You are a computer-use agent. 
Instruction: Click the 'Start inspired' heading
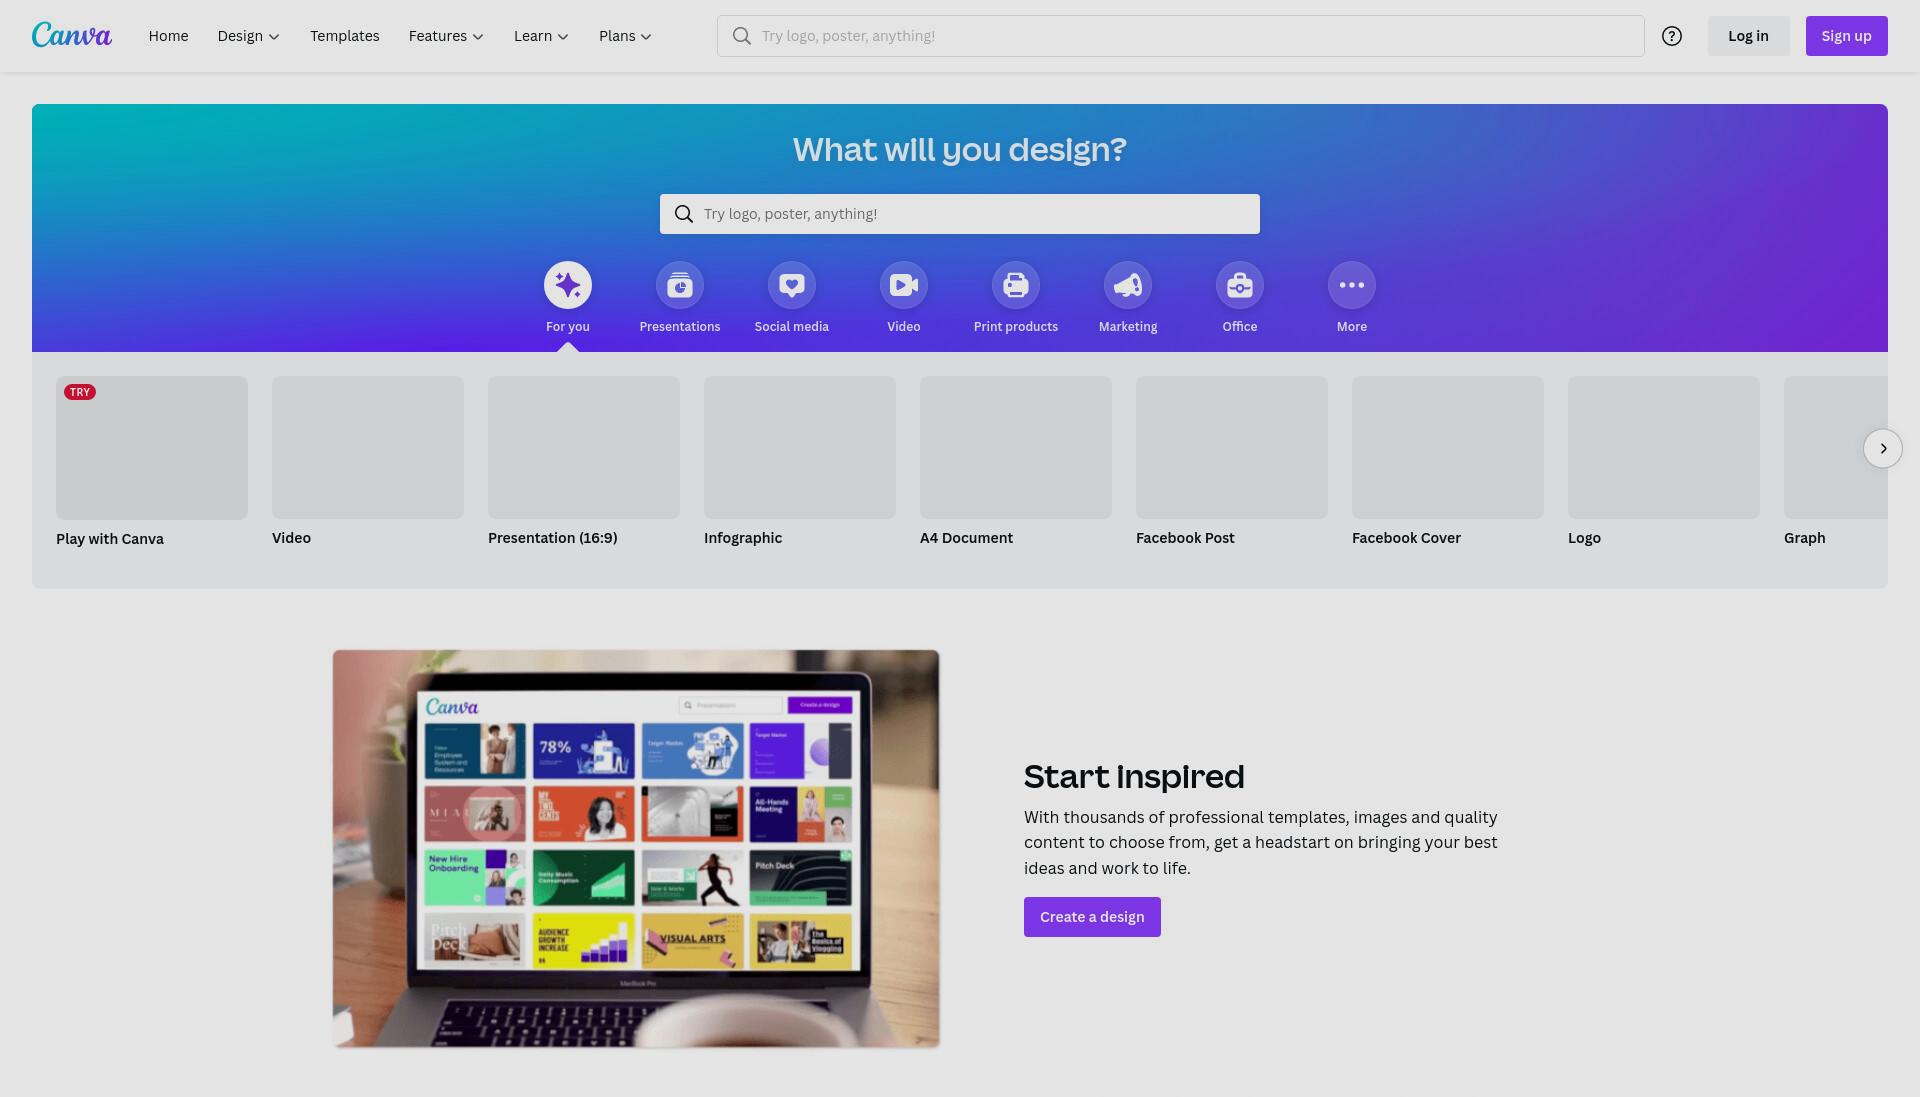pyautogui.click(x=1134, y=777)
